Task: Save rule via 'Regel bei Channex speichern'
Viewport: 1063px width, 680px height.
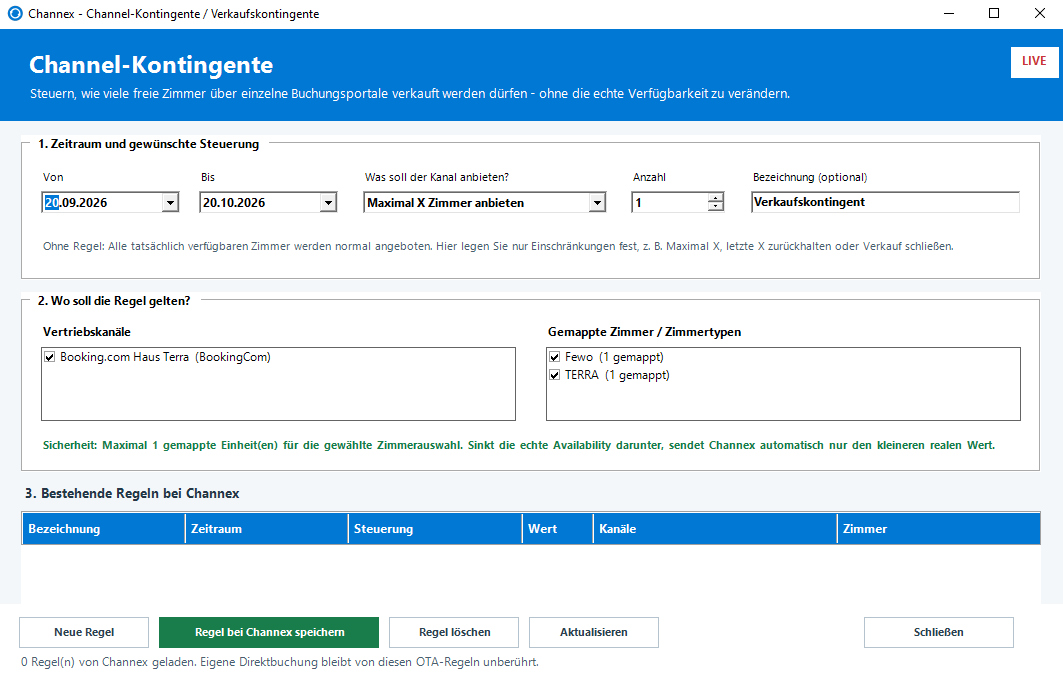Action: 269,632
